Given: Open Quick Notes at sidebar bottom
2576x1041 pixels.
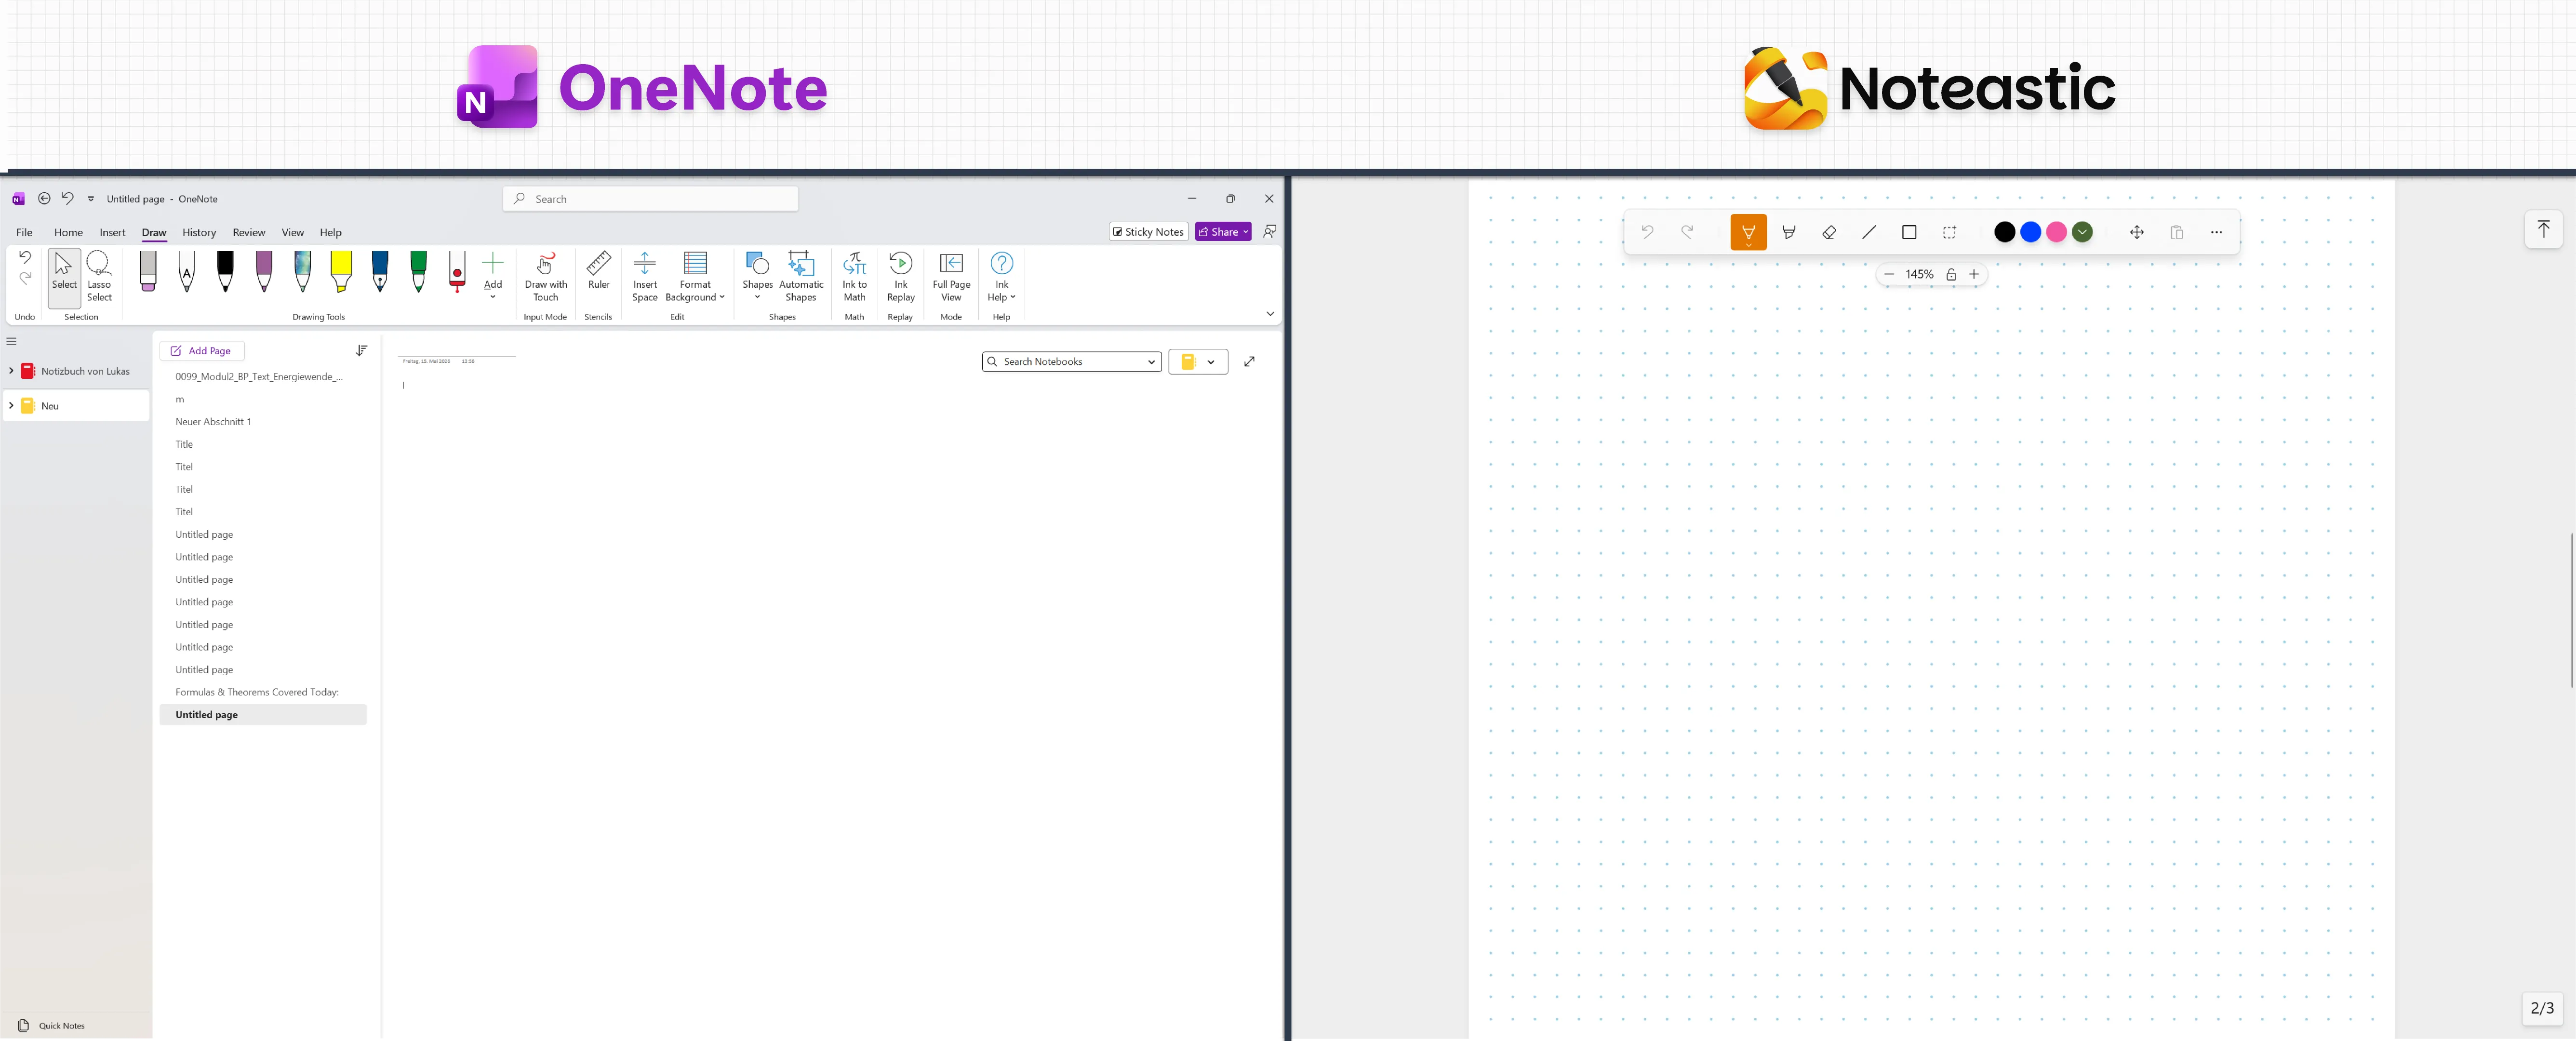Looking at the screenshot, I should coord(52,1025).
